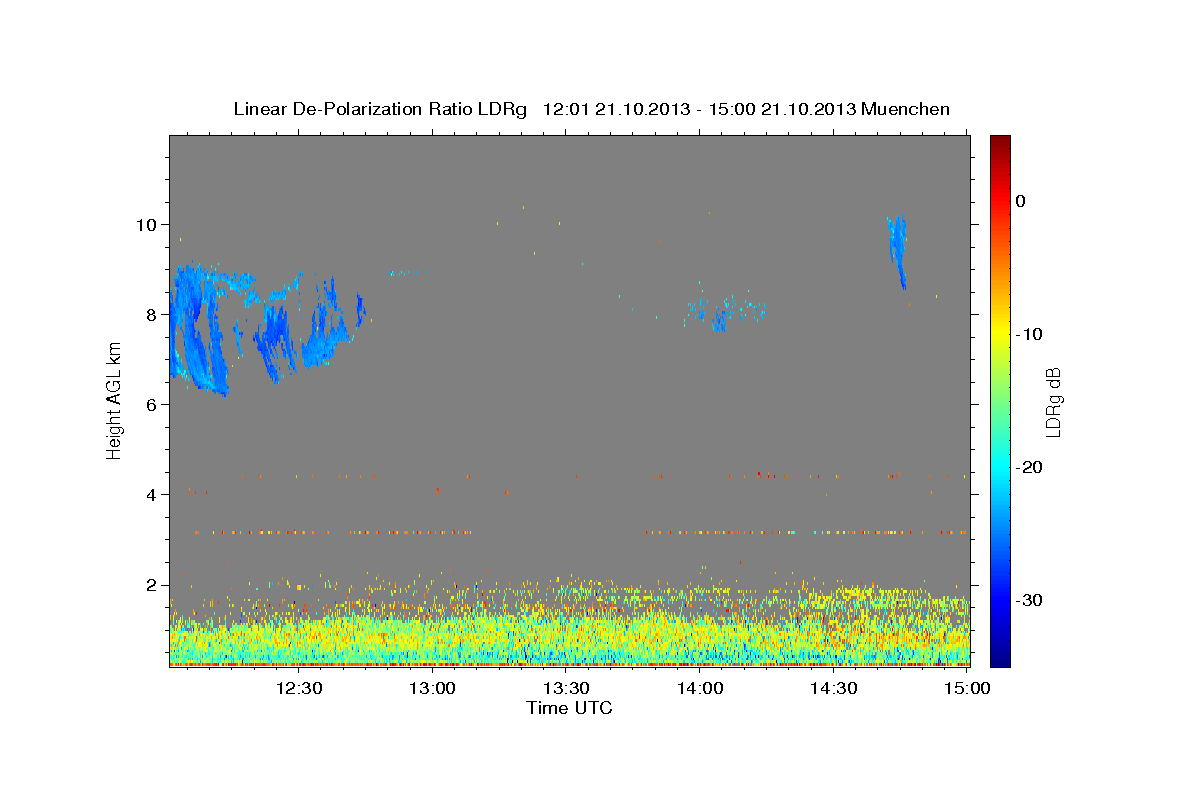Click the dark blue bottom of the colorbar
This screenshot has width=1200, height=800.
(x=1000, y=658)
